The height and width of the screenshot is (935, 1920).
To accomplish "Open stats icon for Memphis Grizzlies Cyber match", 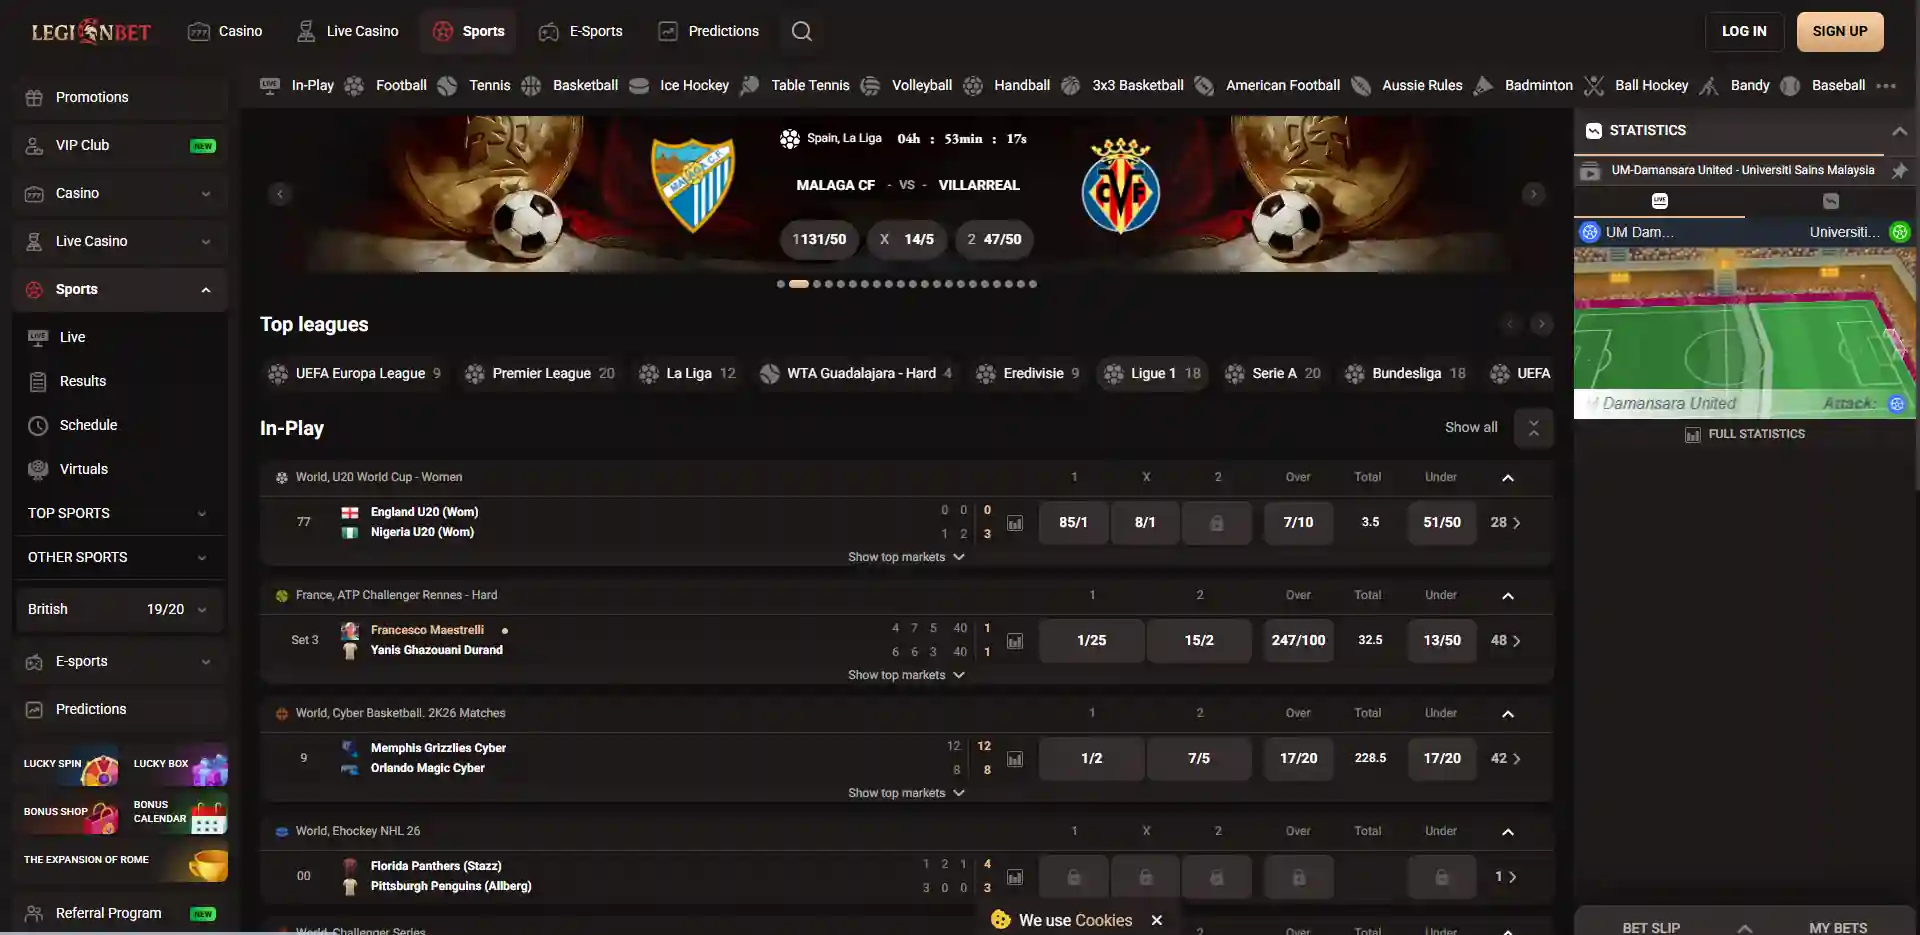I will point(1015,759).
